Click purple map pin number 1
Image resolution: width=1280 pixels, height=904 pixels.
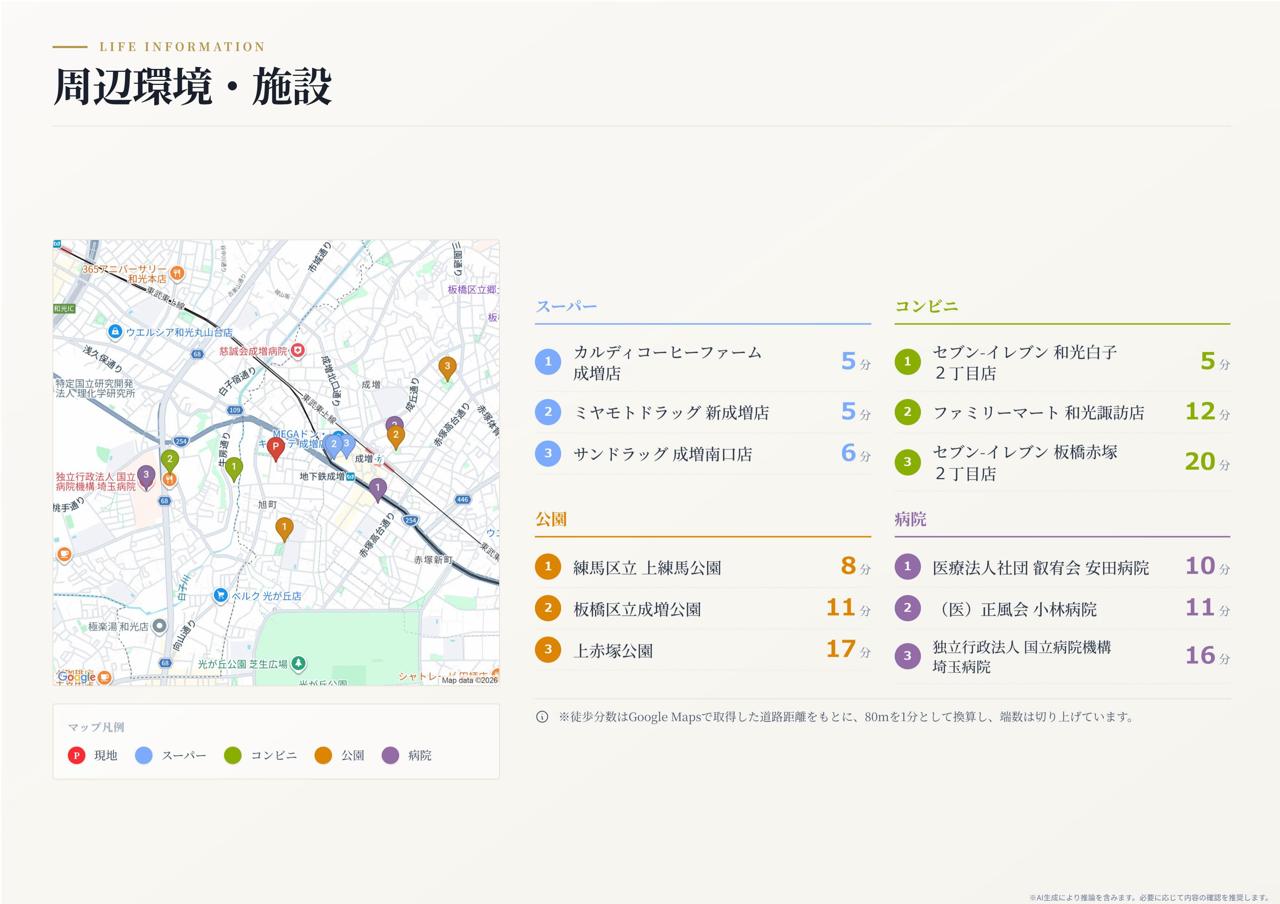377,488
